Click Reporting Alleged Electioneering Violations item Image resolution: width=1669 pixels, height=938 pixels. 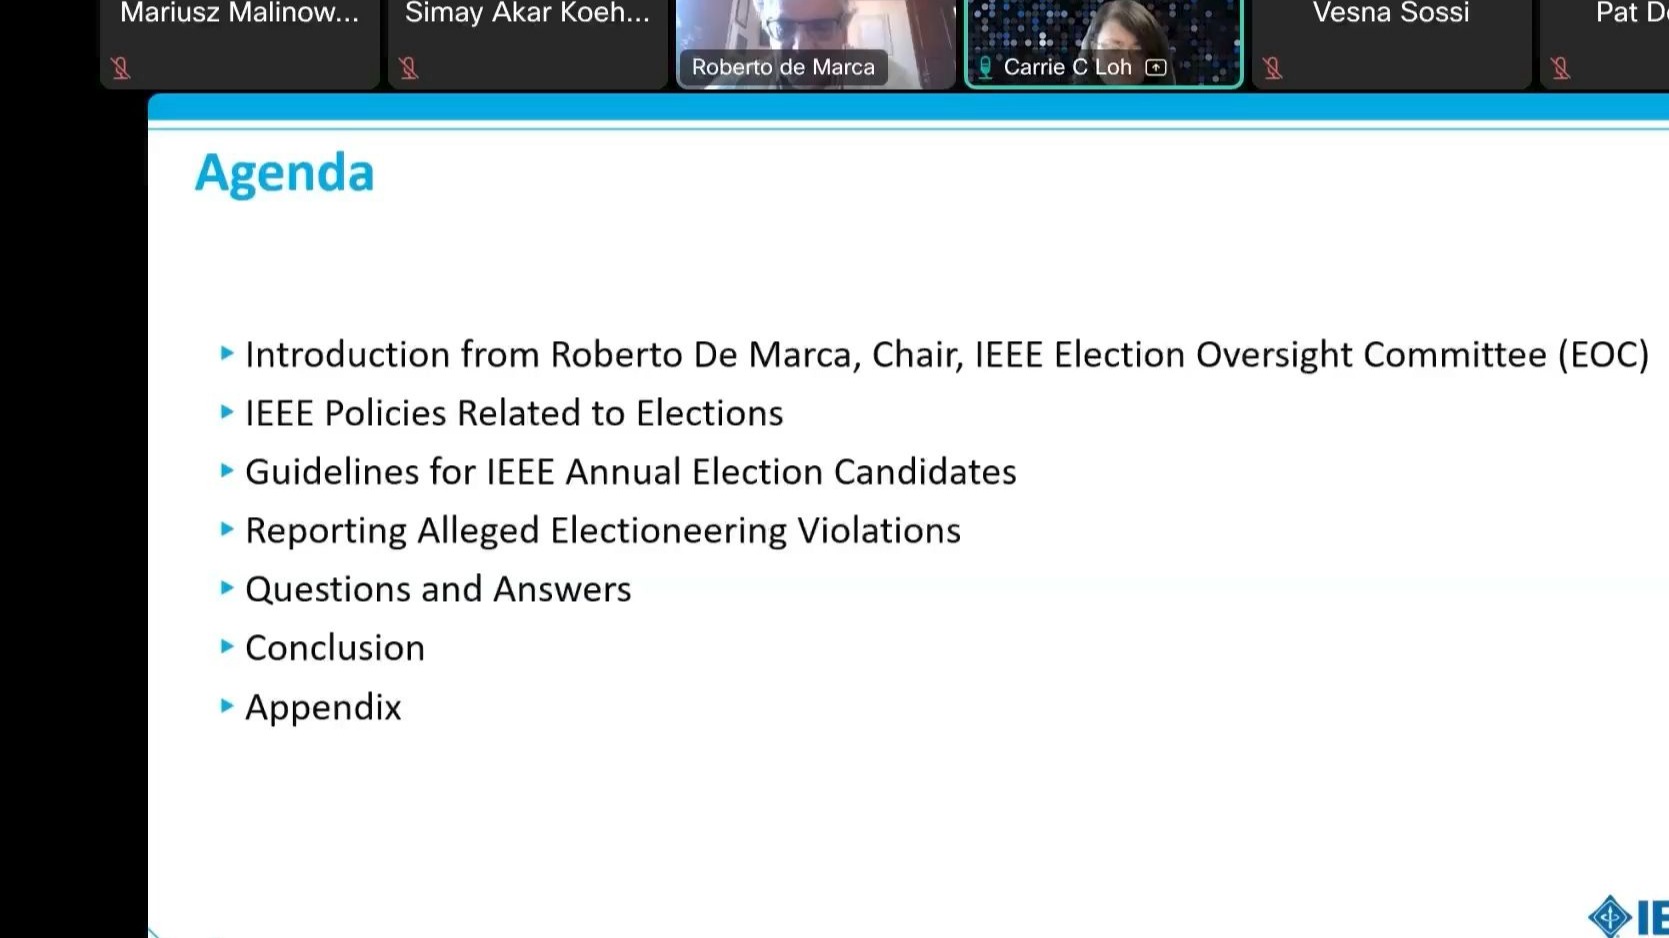point(603,531)
